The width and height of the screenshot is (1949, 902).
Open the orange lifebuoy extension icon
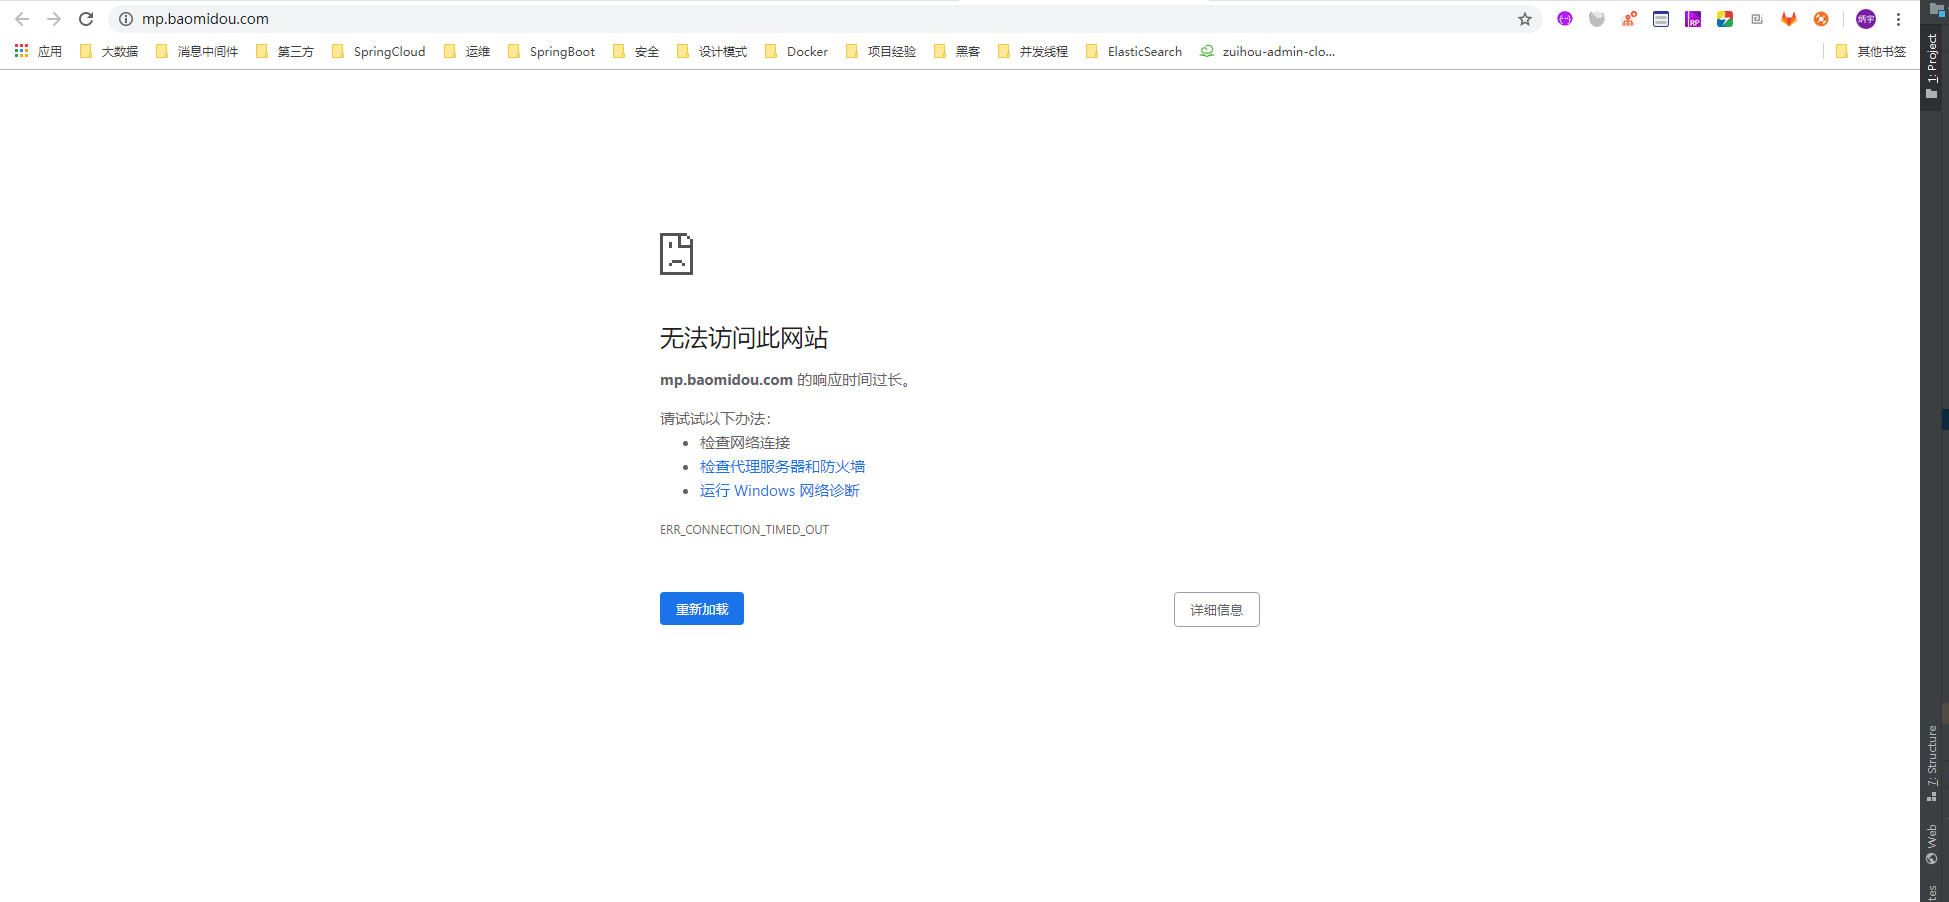tap(1821, 19)
